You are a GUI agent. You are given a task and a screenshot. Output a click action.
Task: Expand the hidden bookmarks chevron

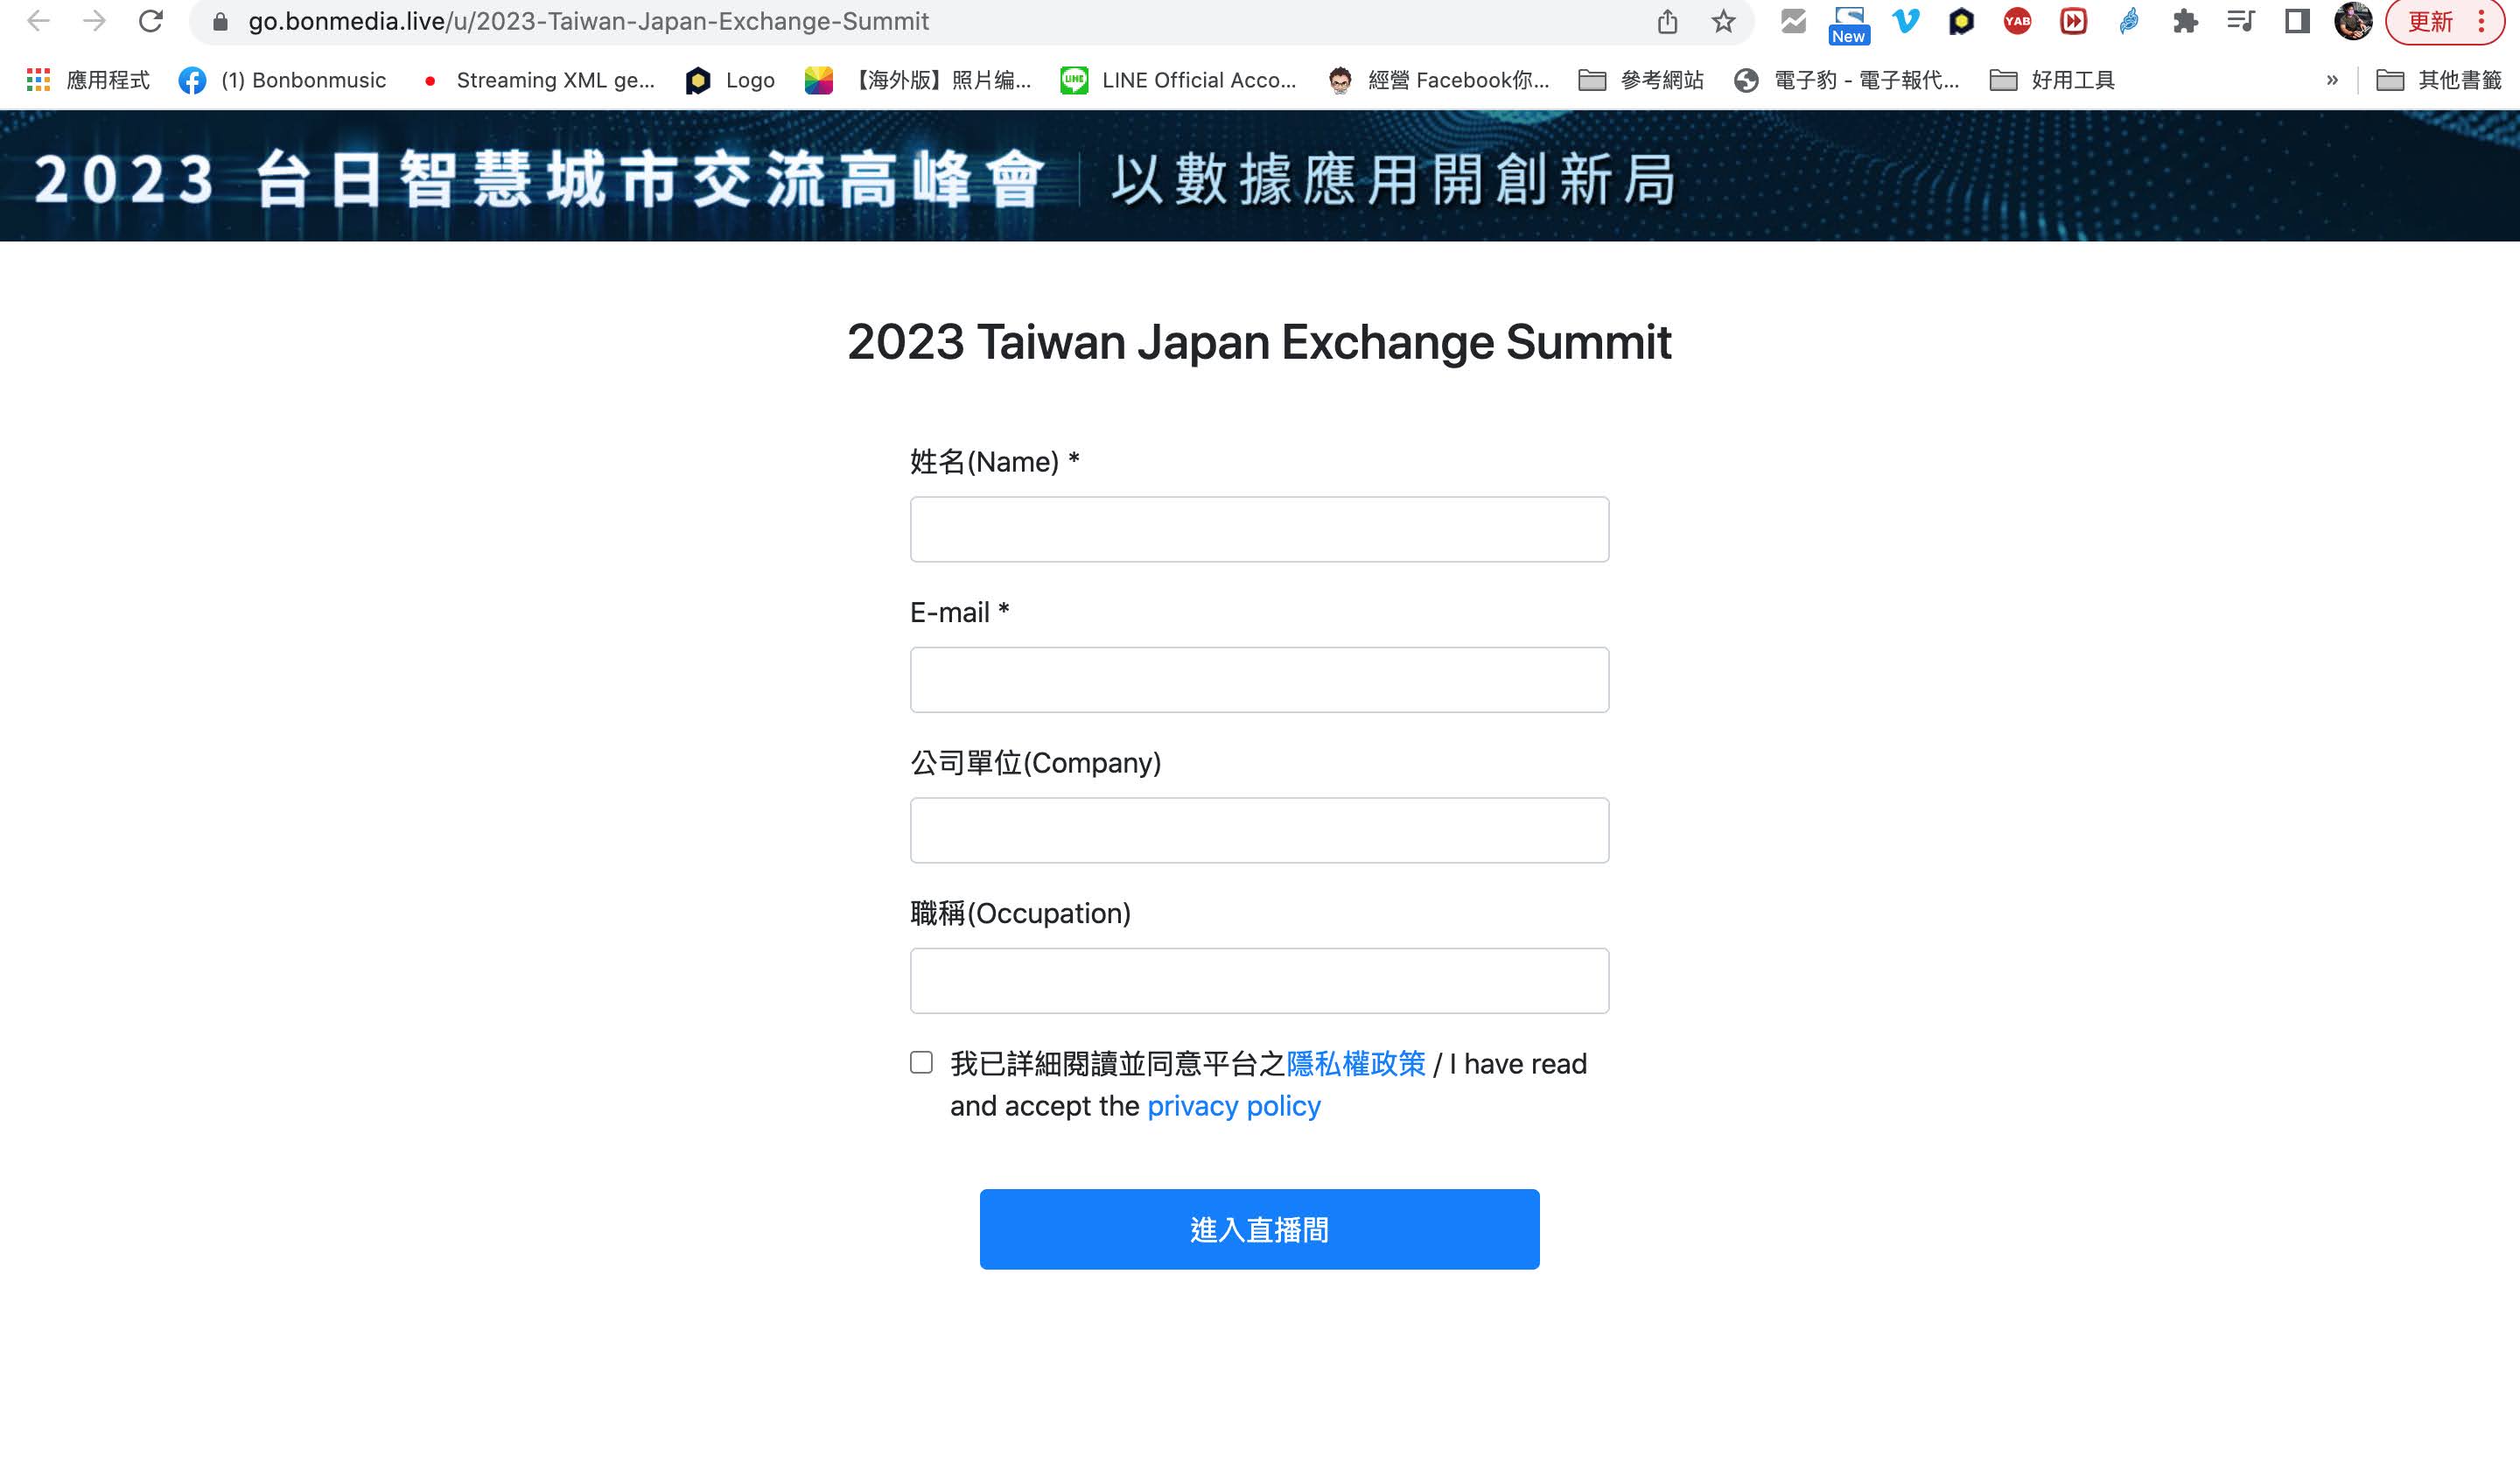[2332, 80]
